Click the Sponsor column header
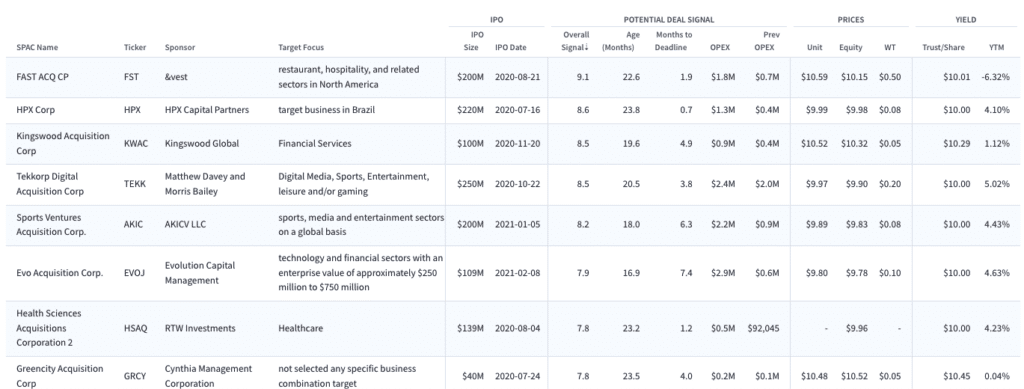1024x389 pixels. tap(180, 48)
